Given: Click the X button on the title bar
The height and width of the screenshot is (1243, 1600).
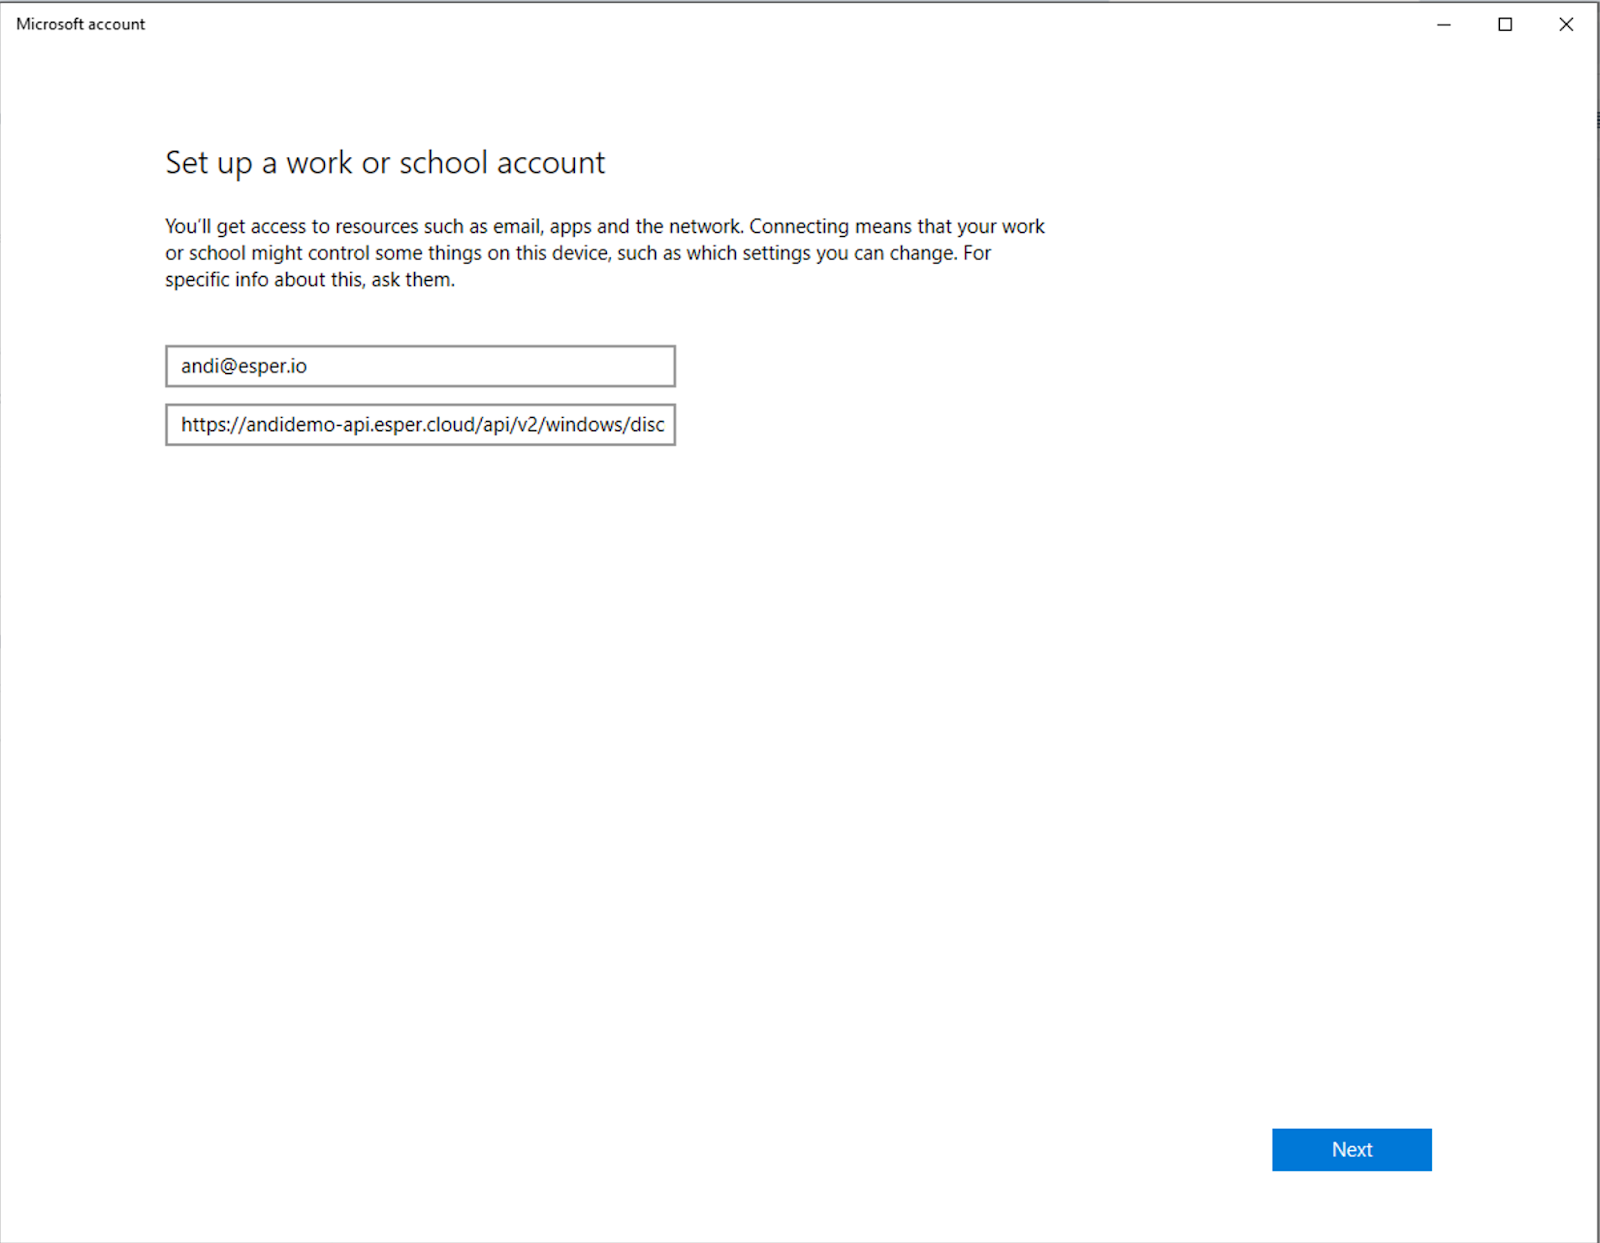Looking at the screenshot, I should (1565, 23).
